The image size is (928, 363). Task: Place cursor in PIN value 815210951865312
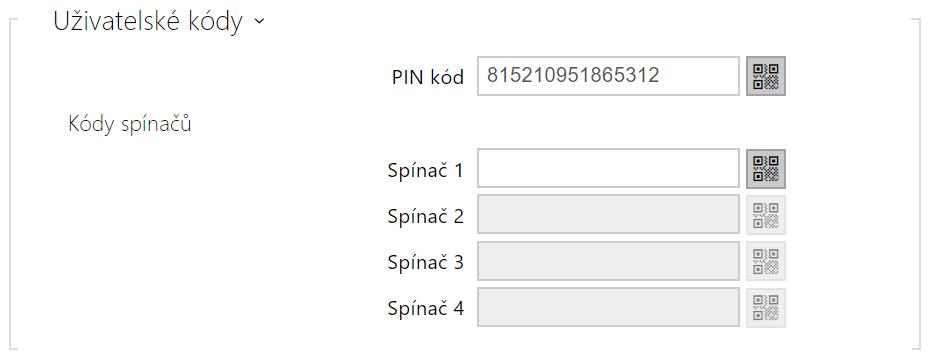(x=573, y=76)
